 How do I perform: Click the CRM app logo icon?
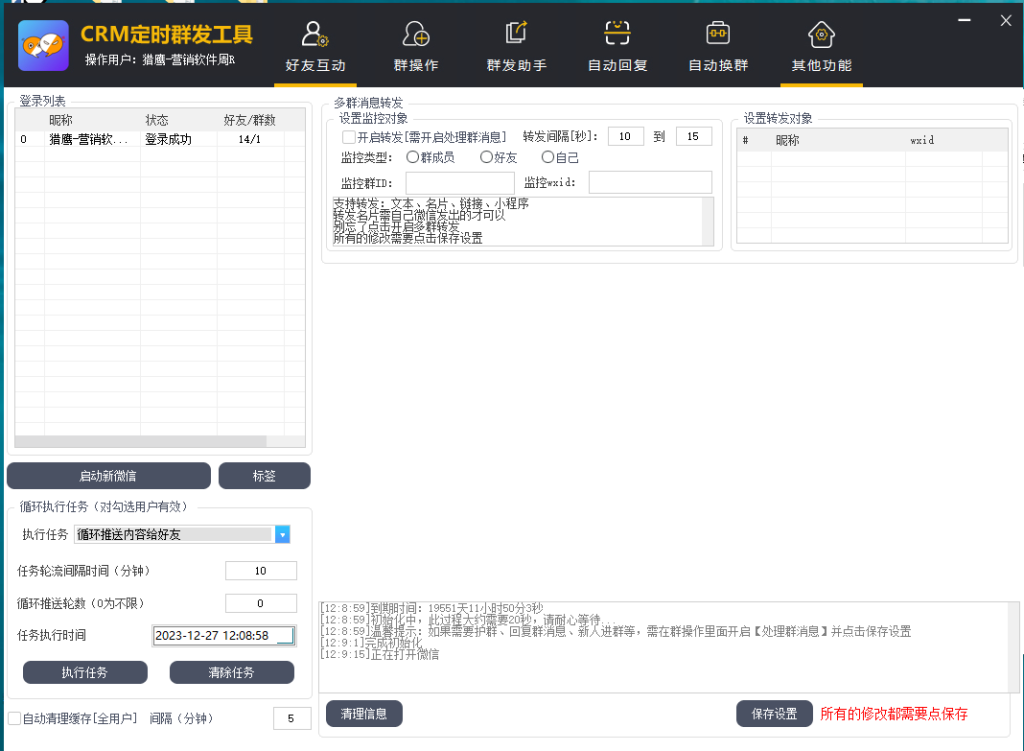tap(43, 45)
